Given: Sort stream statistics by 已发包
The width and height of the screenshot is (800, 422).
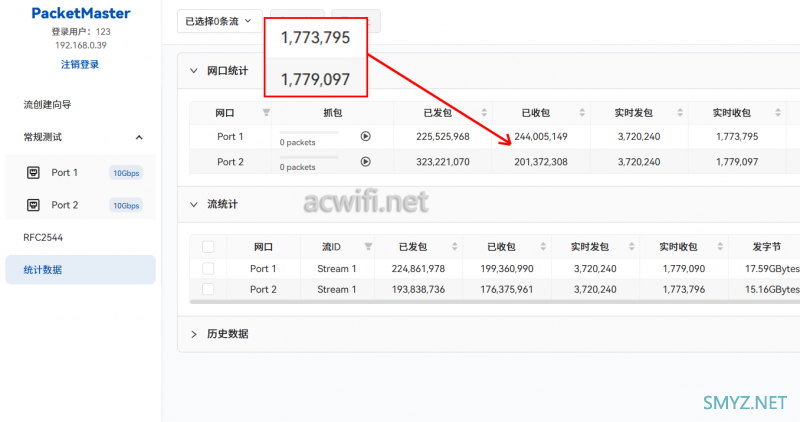Looking at the screenshot, I should [454, 247].
